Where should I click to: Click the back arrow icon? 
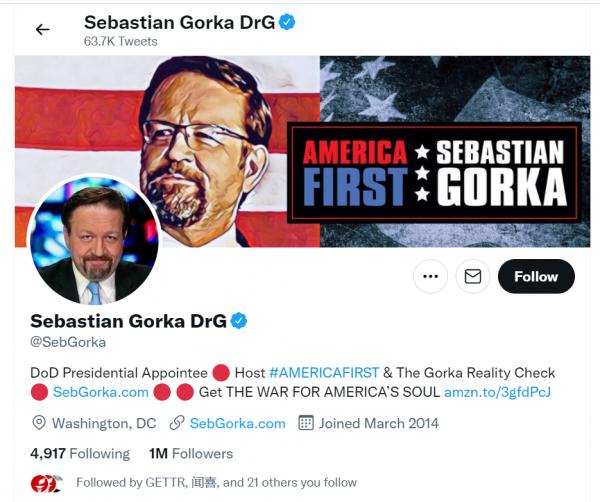42,29
